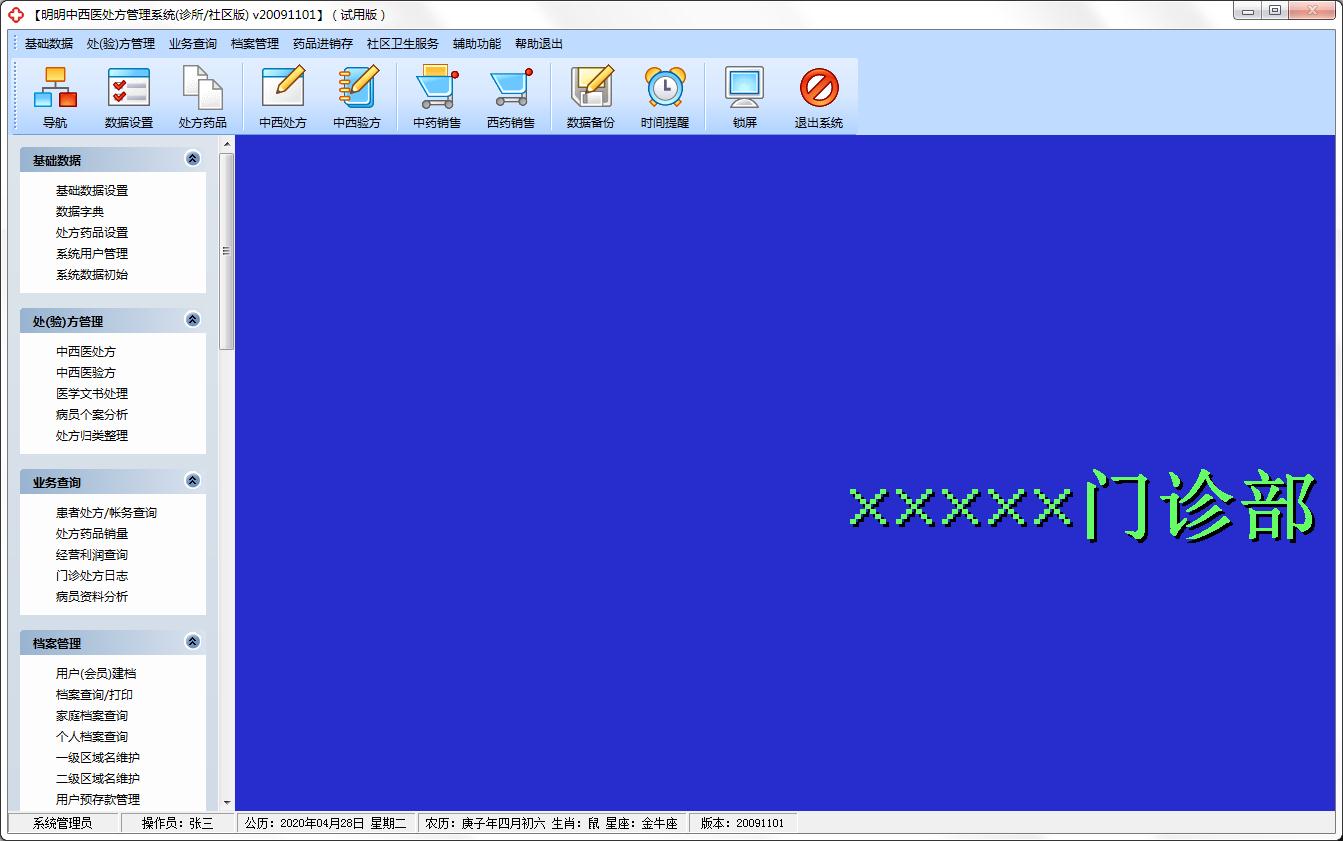
Task: Open 个人档案查询 link
Action: pyautogui.click(x=92, y=737)
